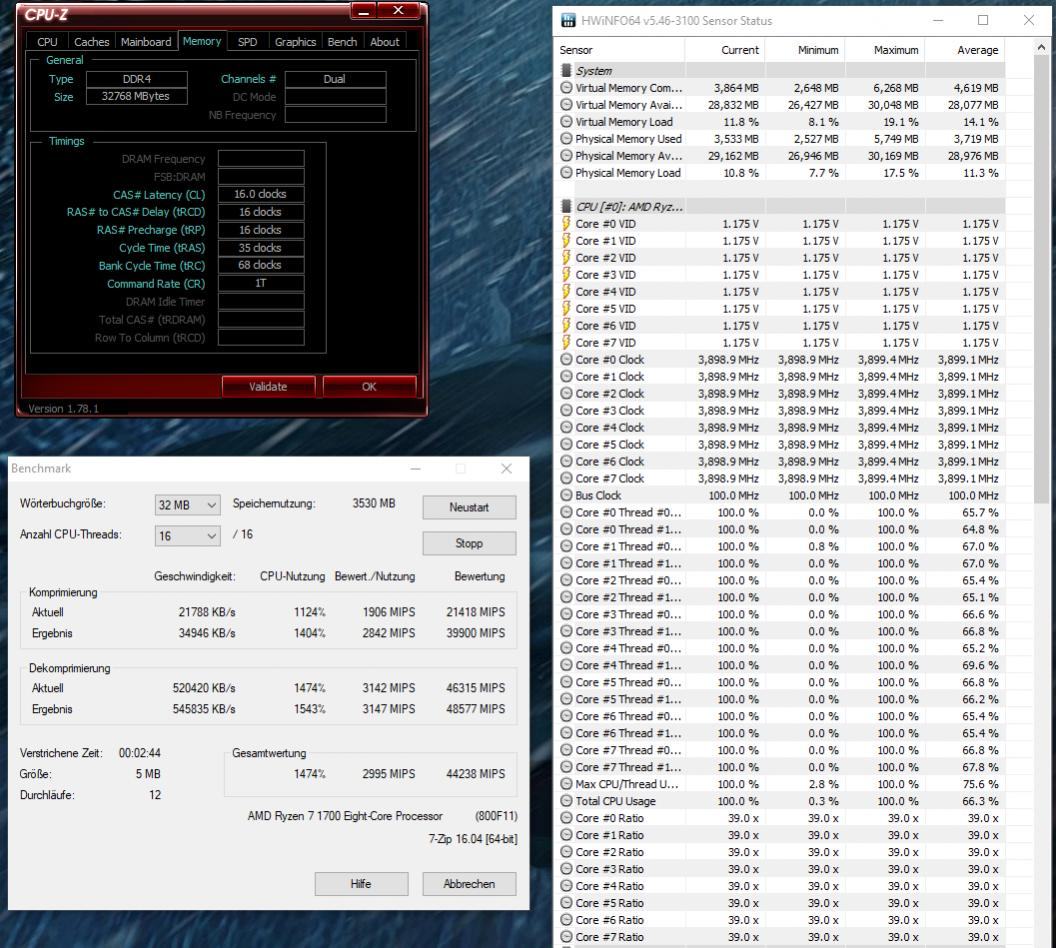The height and width of the screenshot is (948, 1056).
Task: Click the HWiNFO64 title bar app icon
Action: coord(568,20)
